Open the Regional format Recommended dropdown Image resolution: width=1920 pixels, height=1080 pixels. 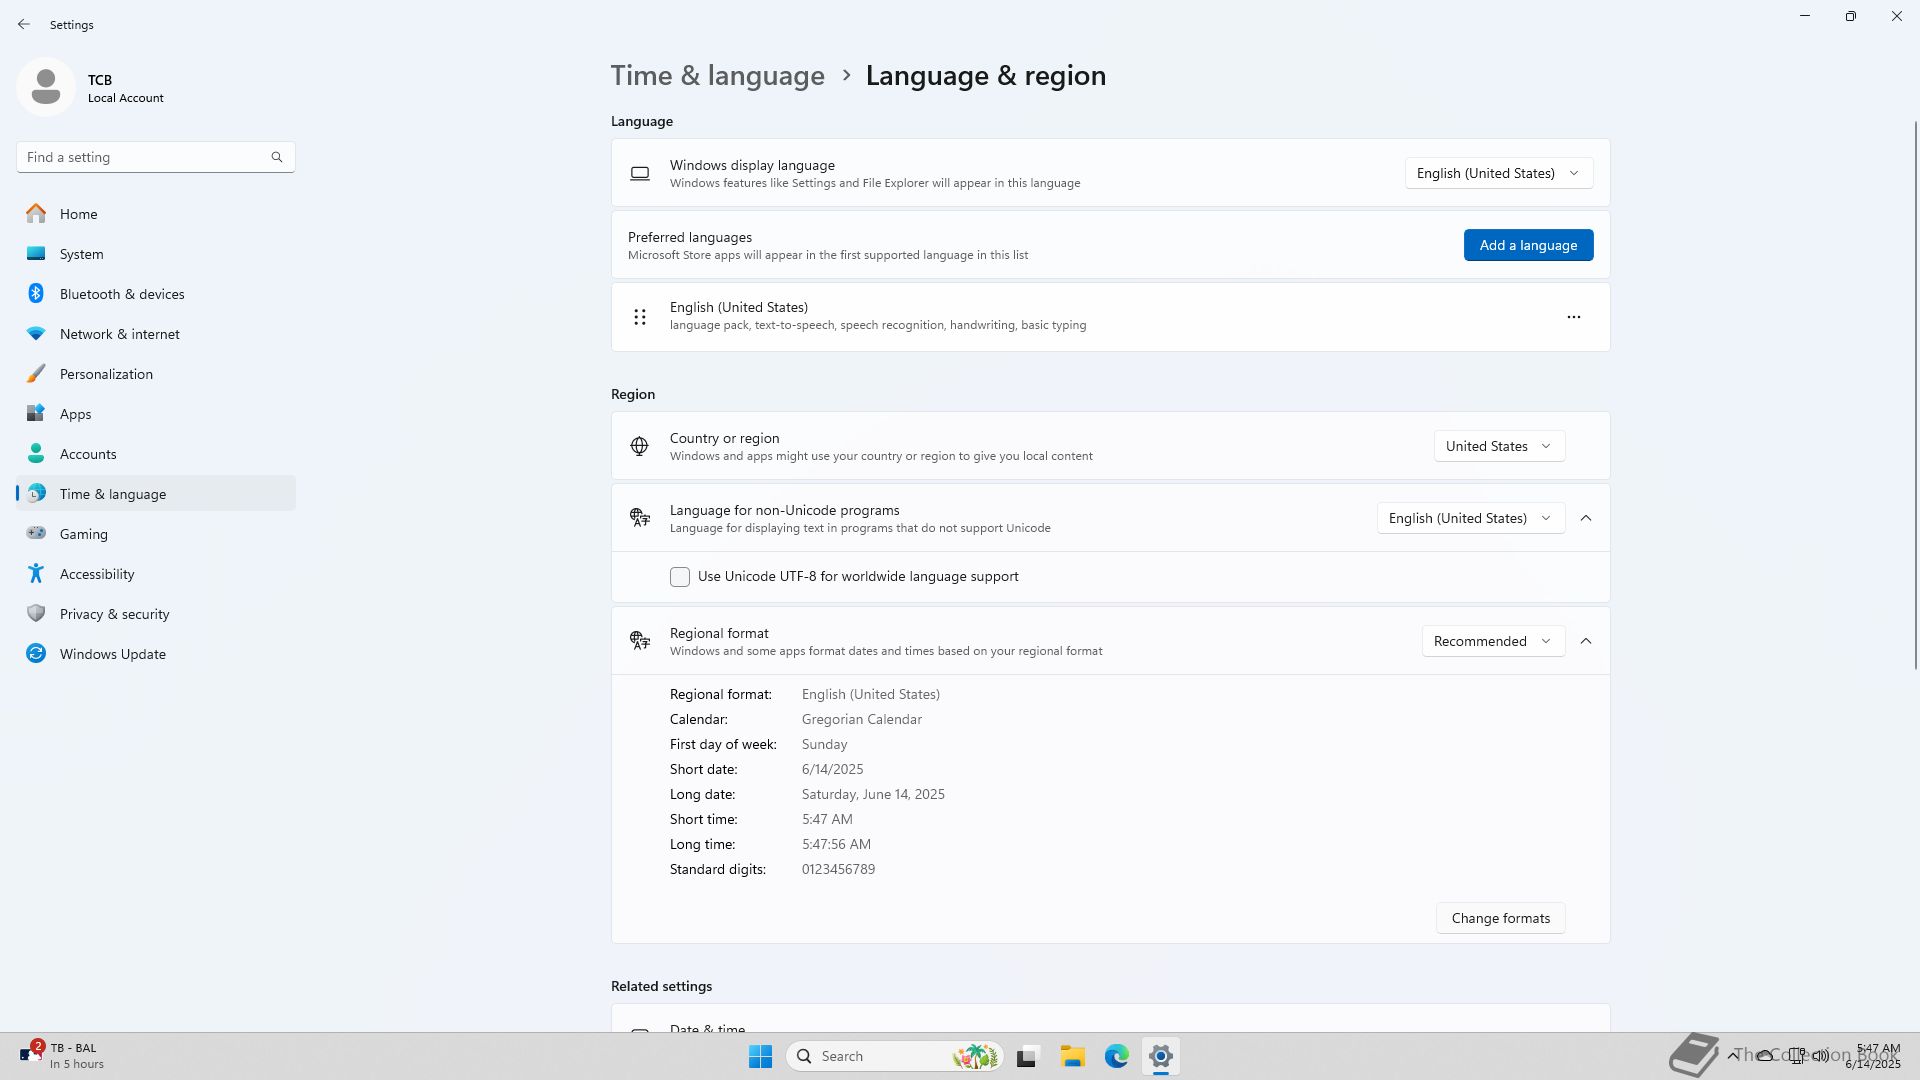(x=1492, y=641)
